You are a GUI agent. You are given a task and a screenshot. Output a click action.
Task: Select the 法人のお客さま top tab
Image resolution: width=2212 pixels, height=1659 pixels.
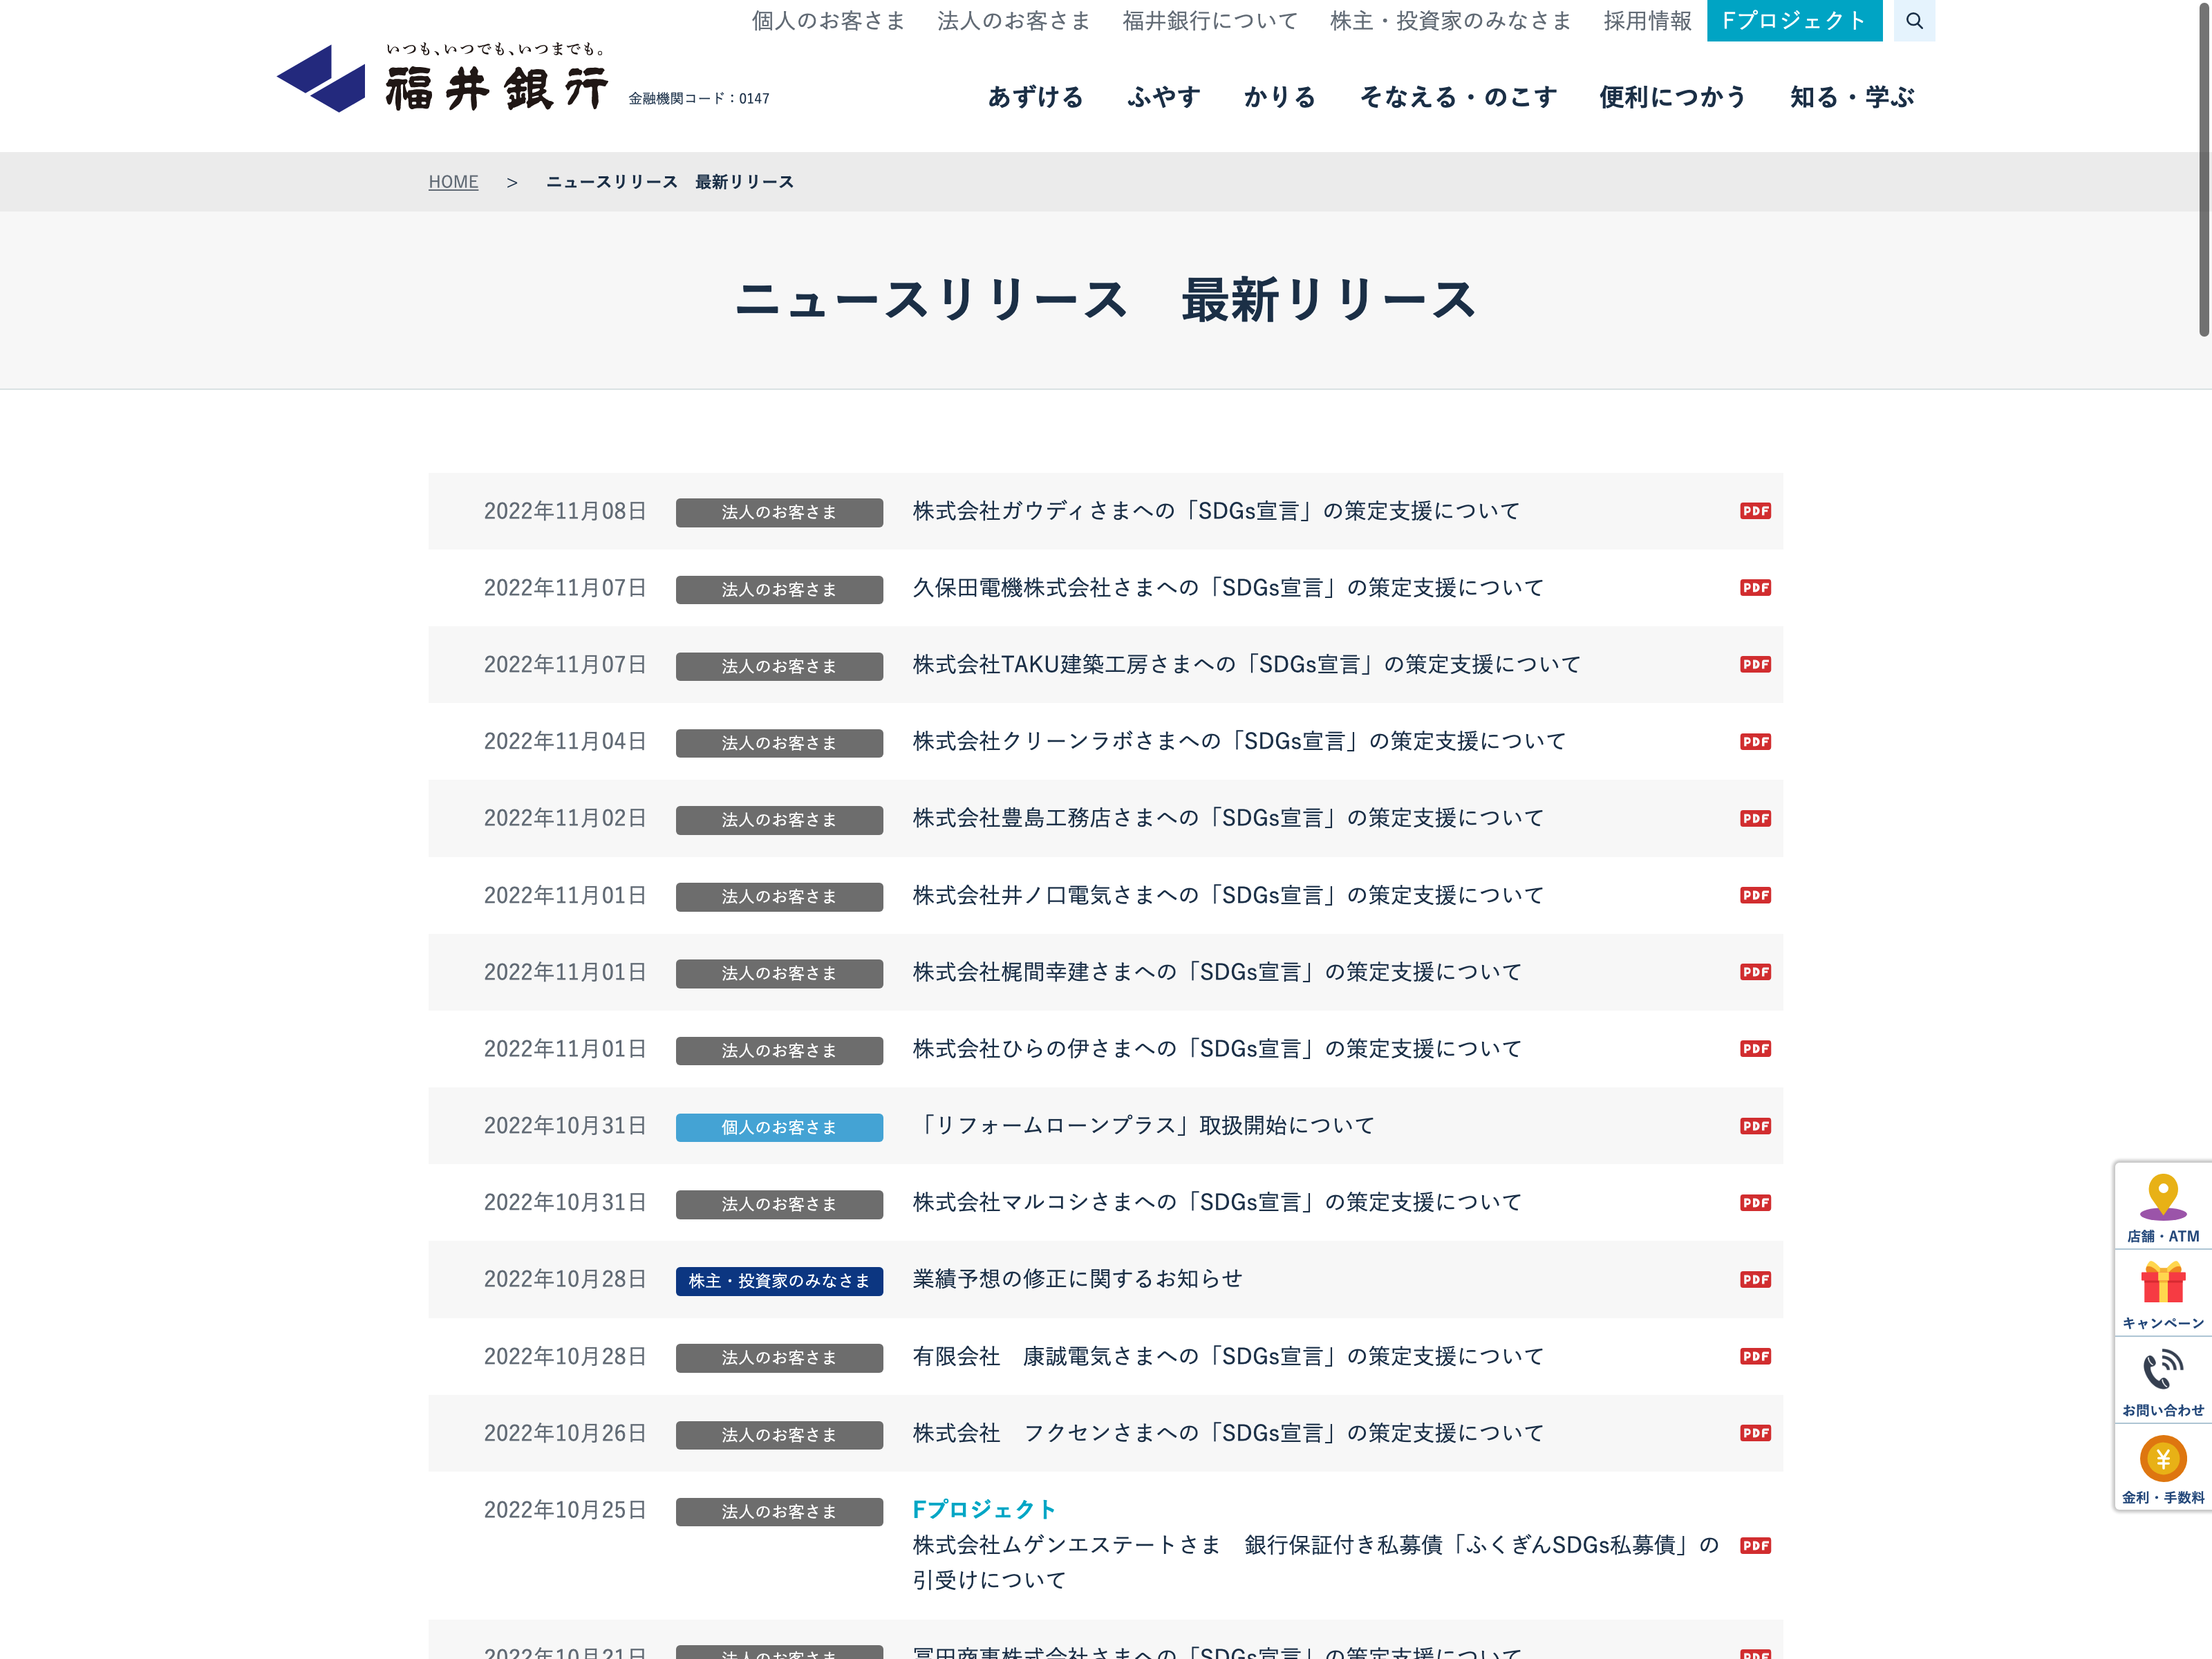coord(1013,21)
